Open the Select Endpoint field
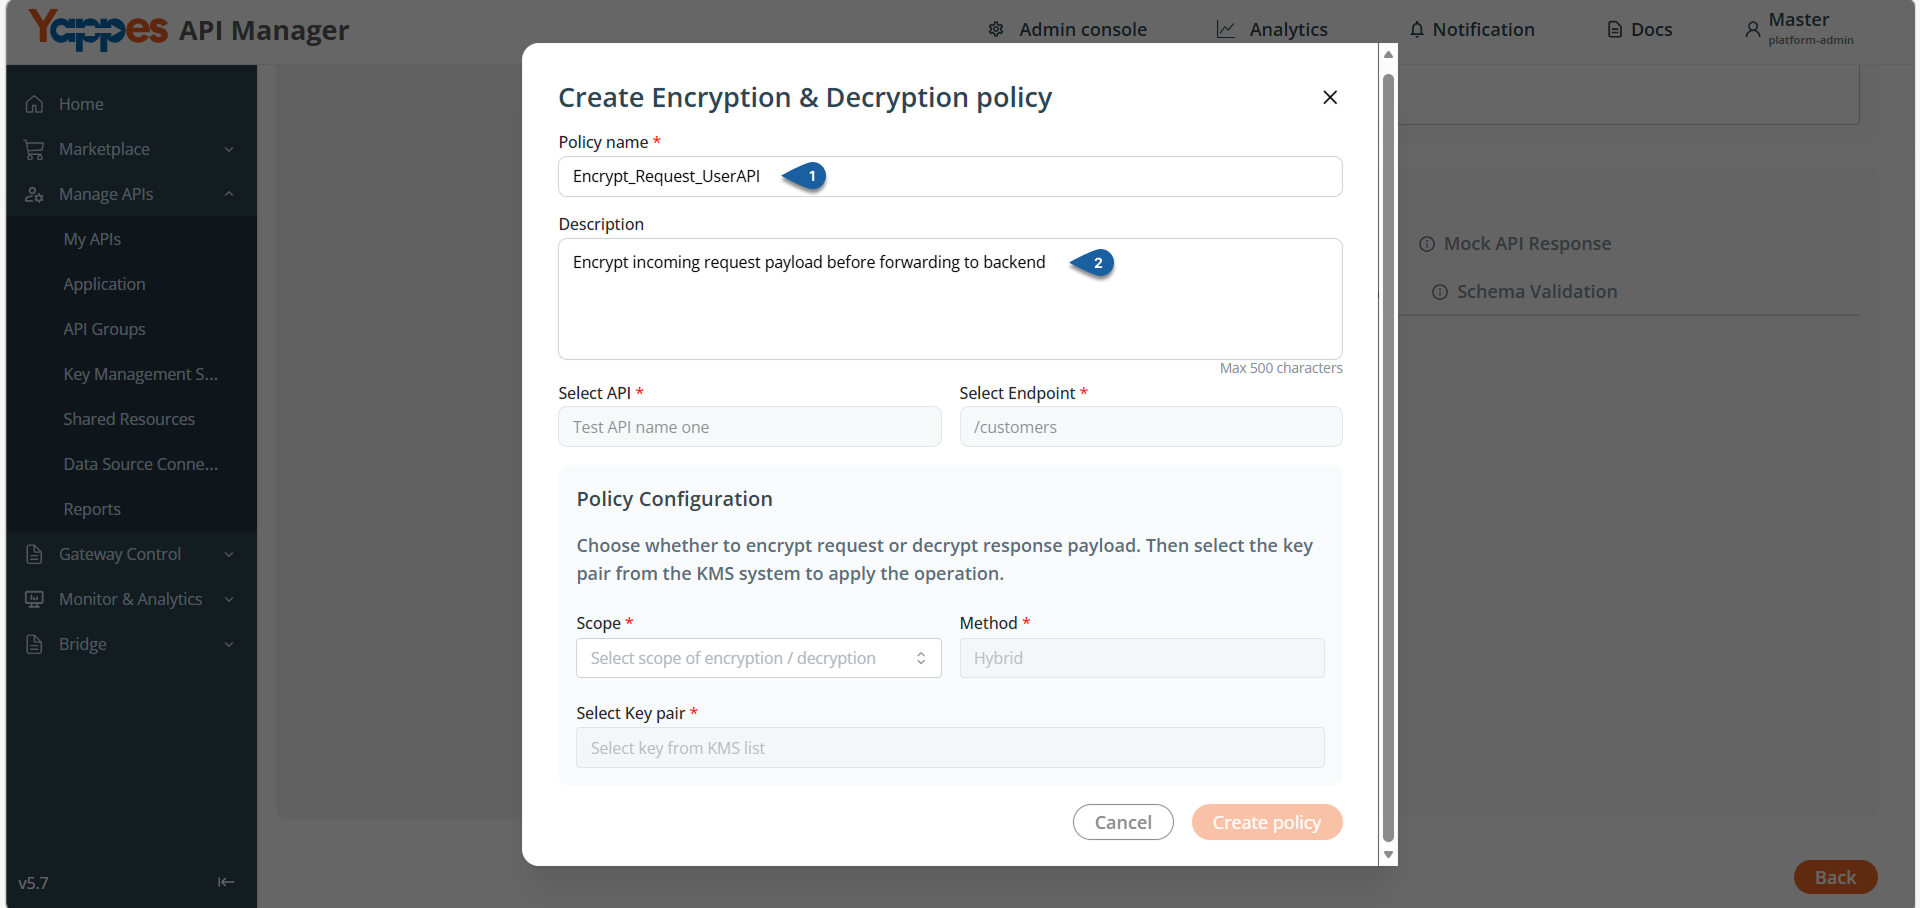1920x908 pixels. tap(1151, 427)
